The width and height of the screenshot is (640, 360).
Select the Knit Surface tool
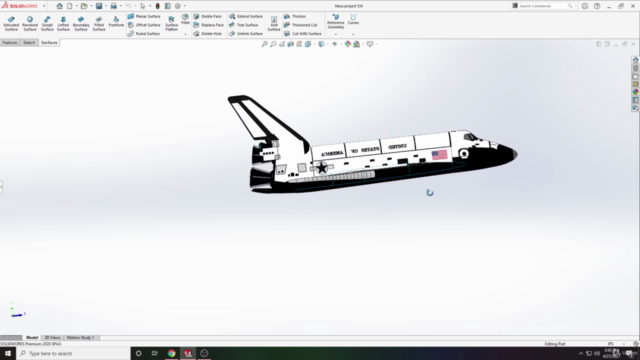[274, 24]
